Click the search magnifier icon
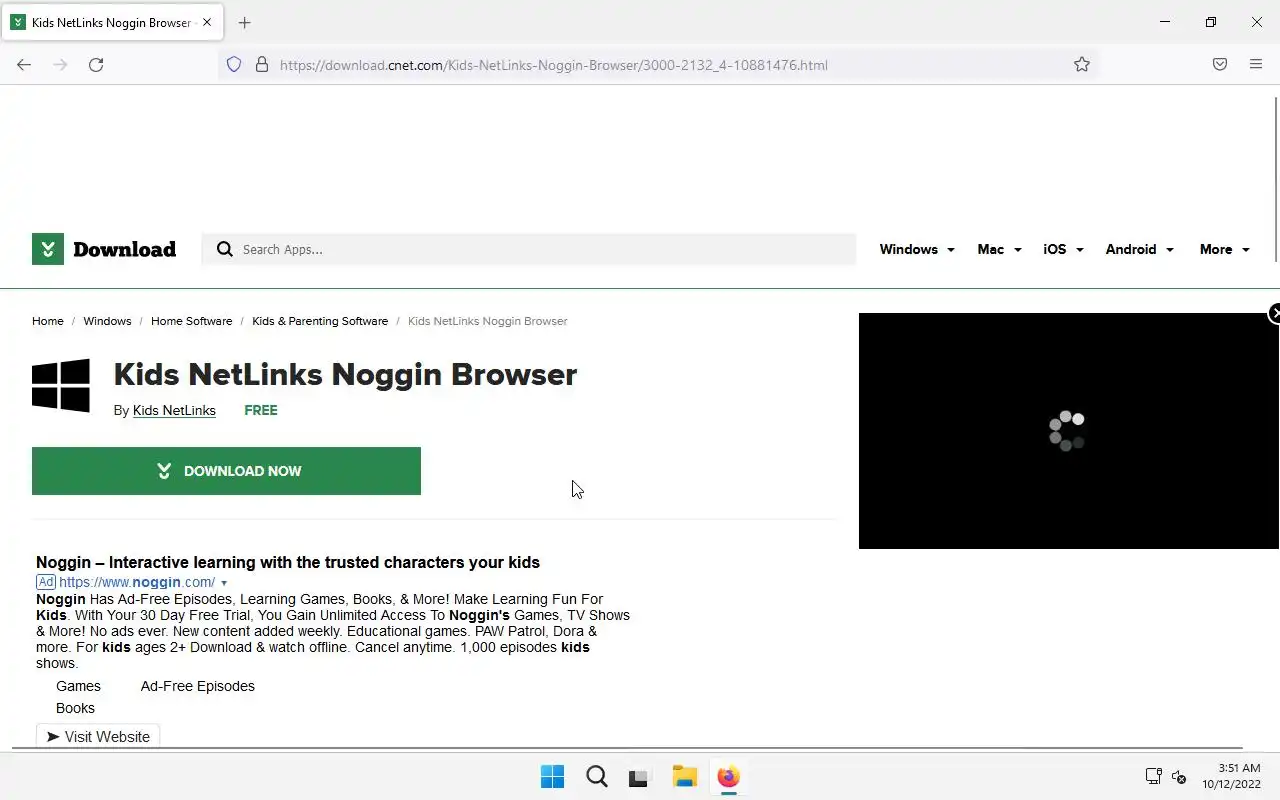Screen dimensions: 1280x800 225,249
